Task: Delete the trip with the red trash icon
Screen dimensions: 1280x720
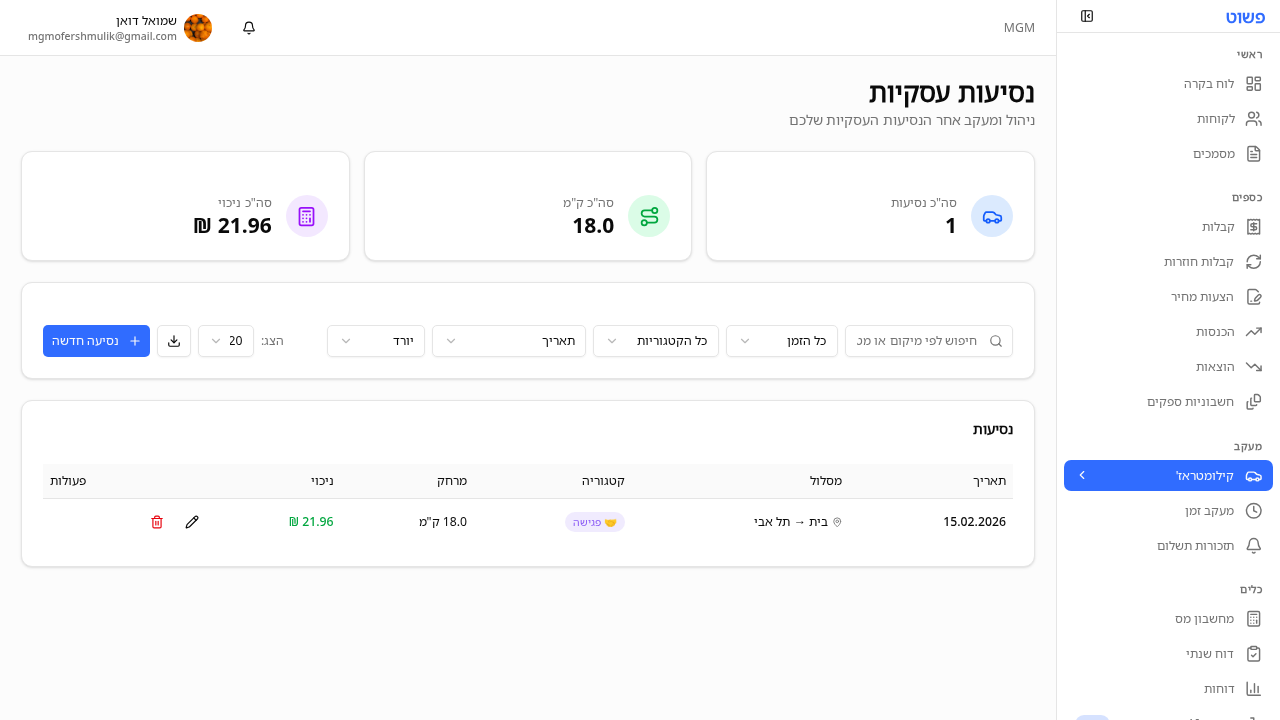Action: point(157,521)
